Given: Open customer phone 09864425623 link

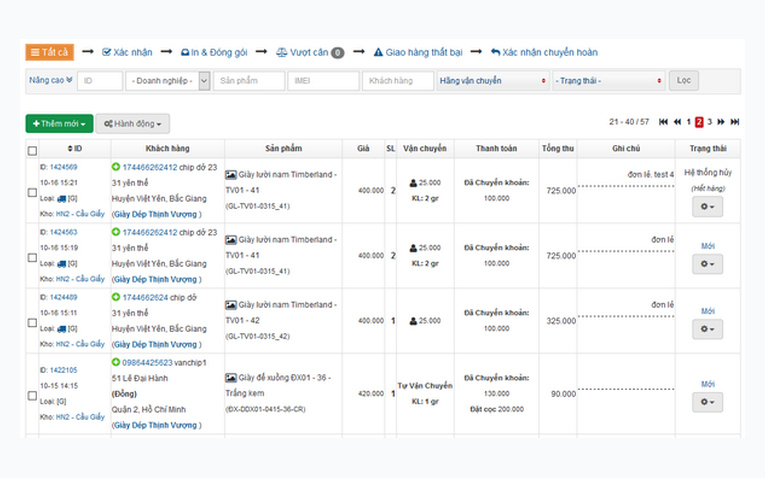Looking at the screenshot, I should pyautogui.click(x=147, y=363).
